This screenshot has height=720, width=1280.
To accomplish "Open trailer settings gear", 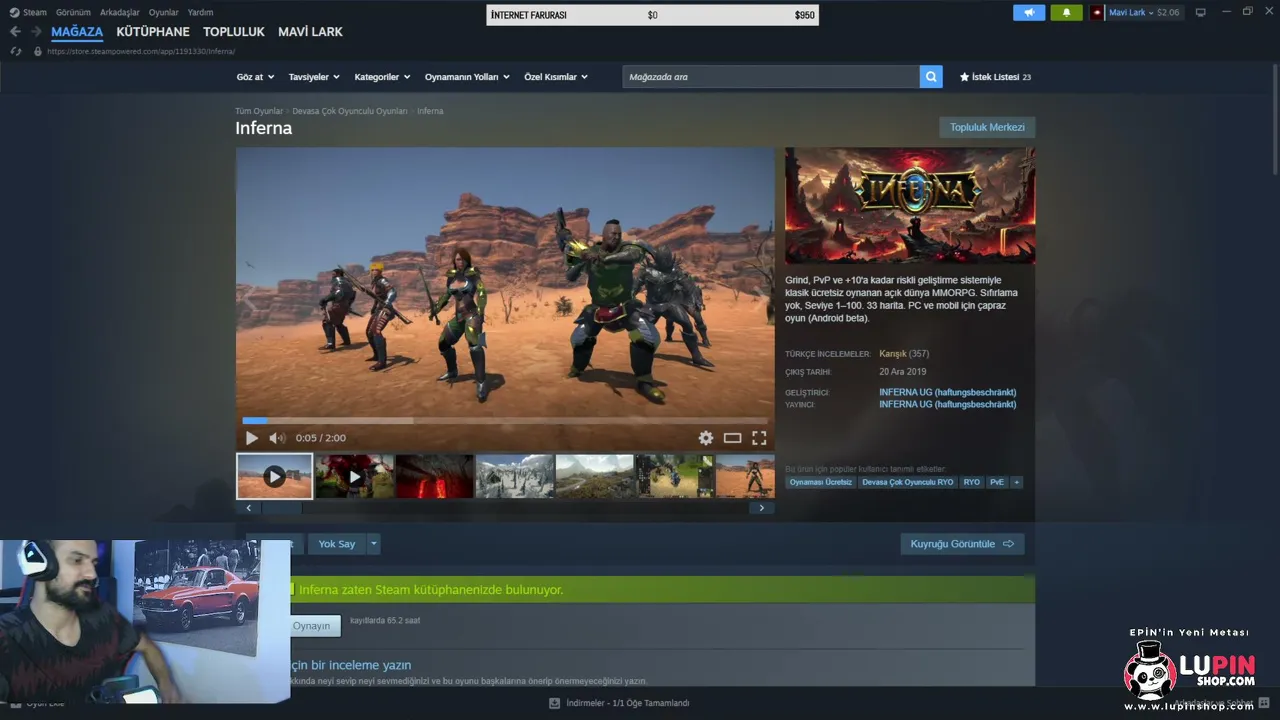I will coord(706,438).
